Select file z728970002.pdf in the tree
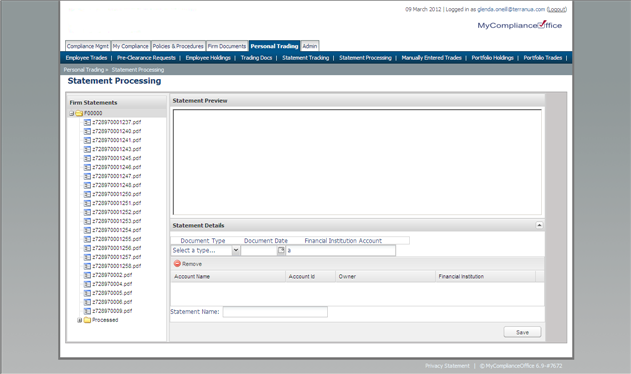The height and width of the screenshot is (374, 631). (112, 275)
